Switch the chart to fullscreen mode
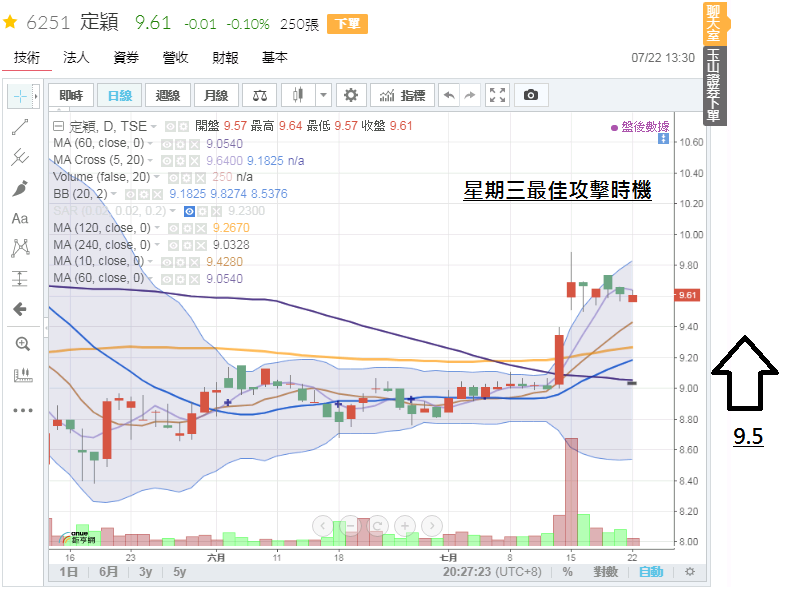805x600 pixels. point(497,95)
